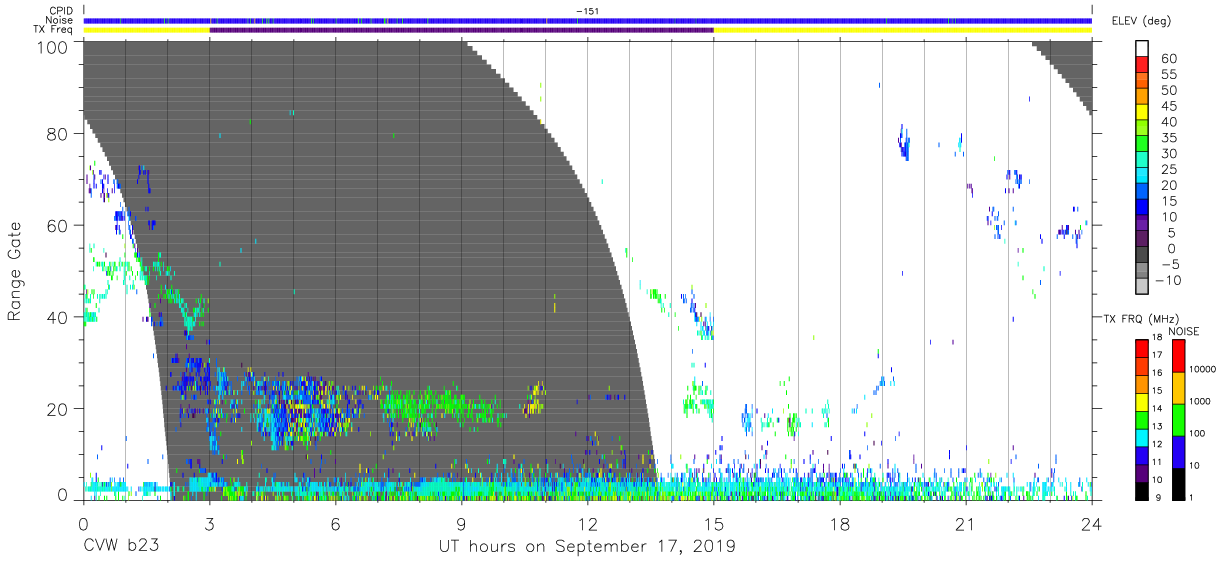Image resolution: width=1228 pixels, height=567 pixels.
Task: Click the TX Freq row label
Action: 54,30
